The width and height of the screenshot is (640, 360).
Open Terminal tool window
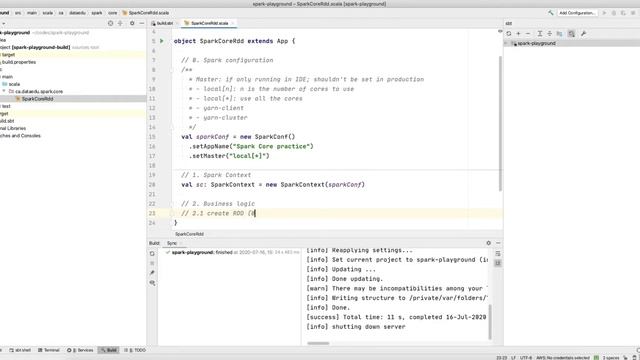(x=49, y=350)
